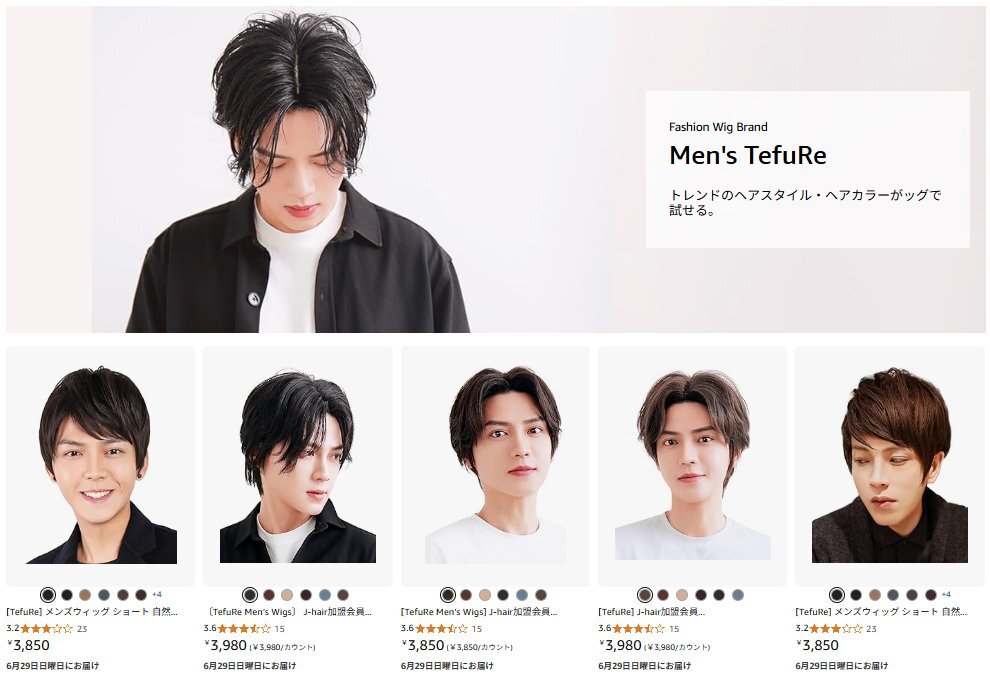The width and height of the screenshot is (990, 689).
Task: Choose the light blue swatch under the ¥3,980 long black wig
Action: [x=325, y=595]
